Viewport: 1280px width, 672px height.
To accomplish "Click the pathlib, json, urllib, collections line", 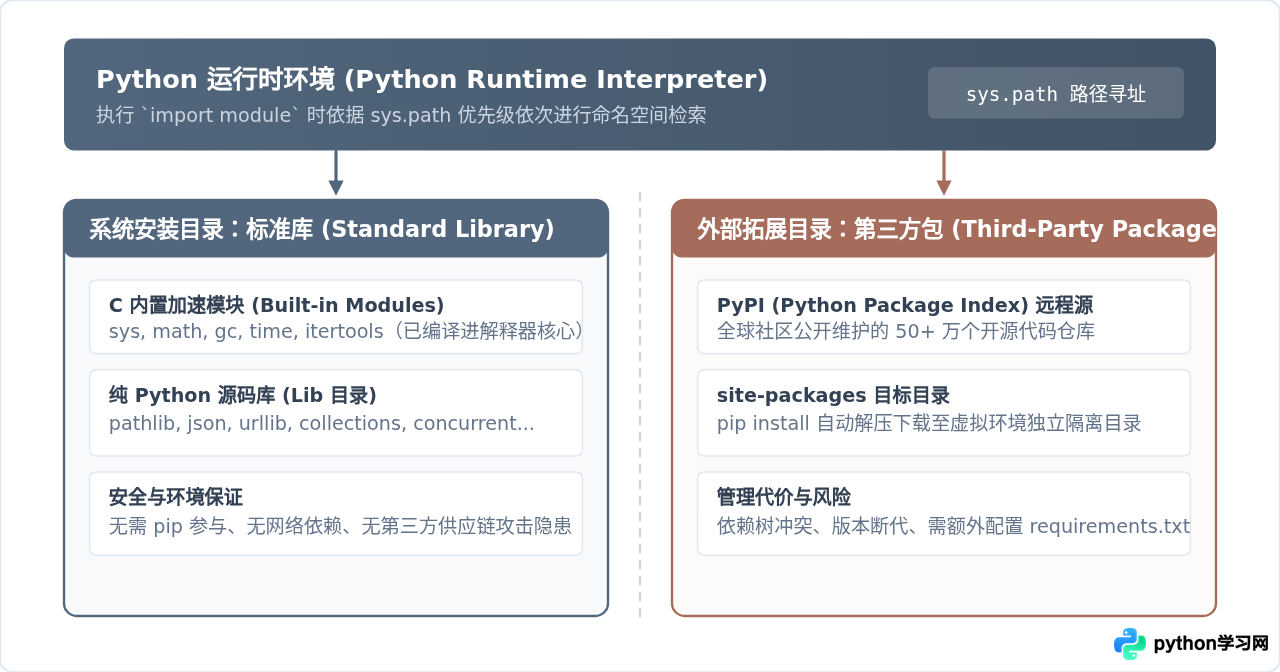I will click(322, 423).
